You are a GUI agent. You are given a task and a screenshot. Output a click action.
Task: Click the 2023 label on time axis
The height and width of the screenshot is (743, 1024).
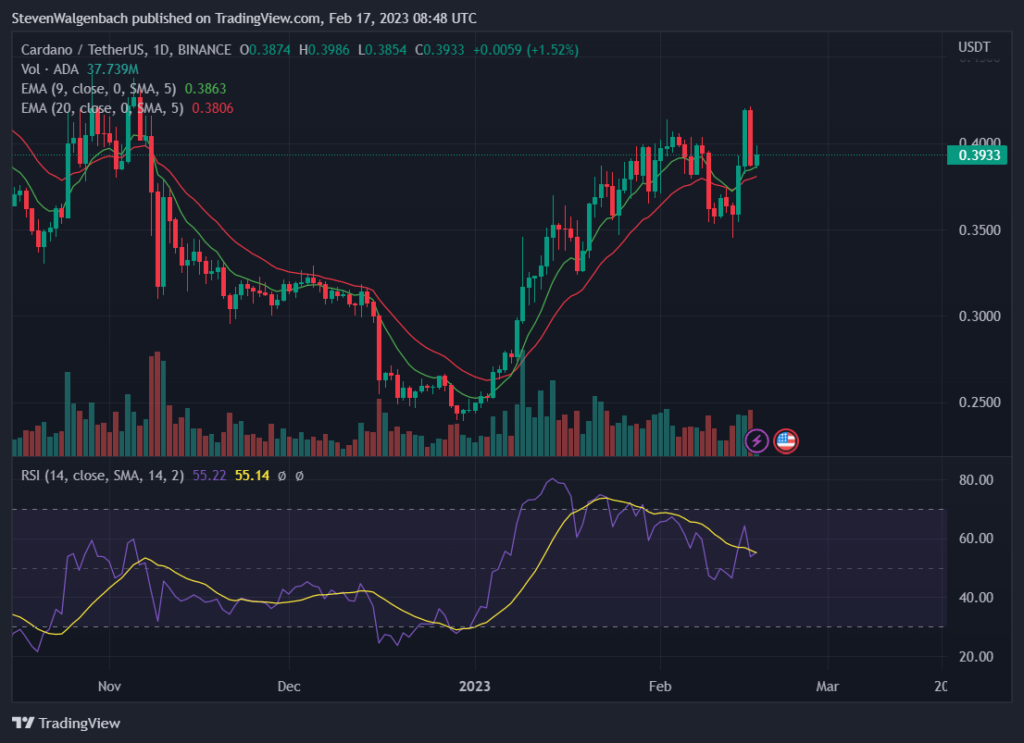pos(475,686)
